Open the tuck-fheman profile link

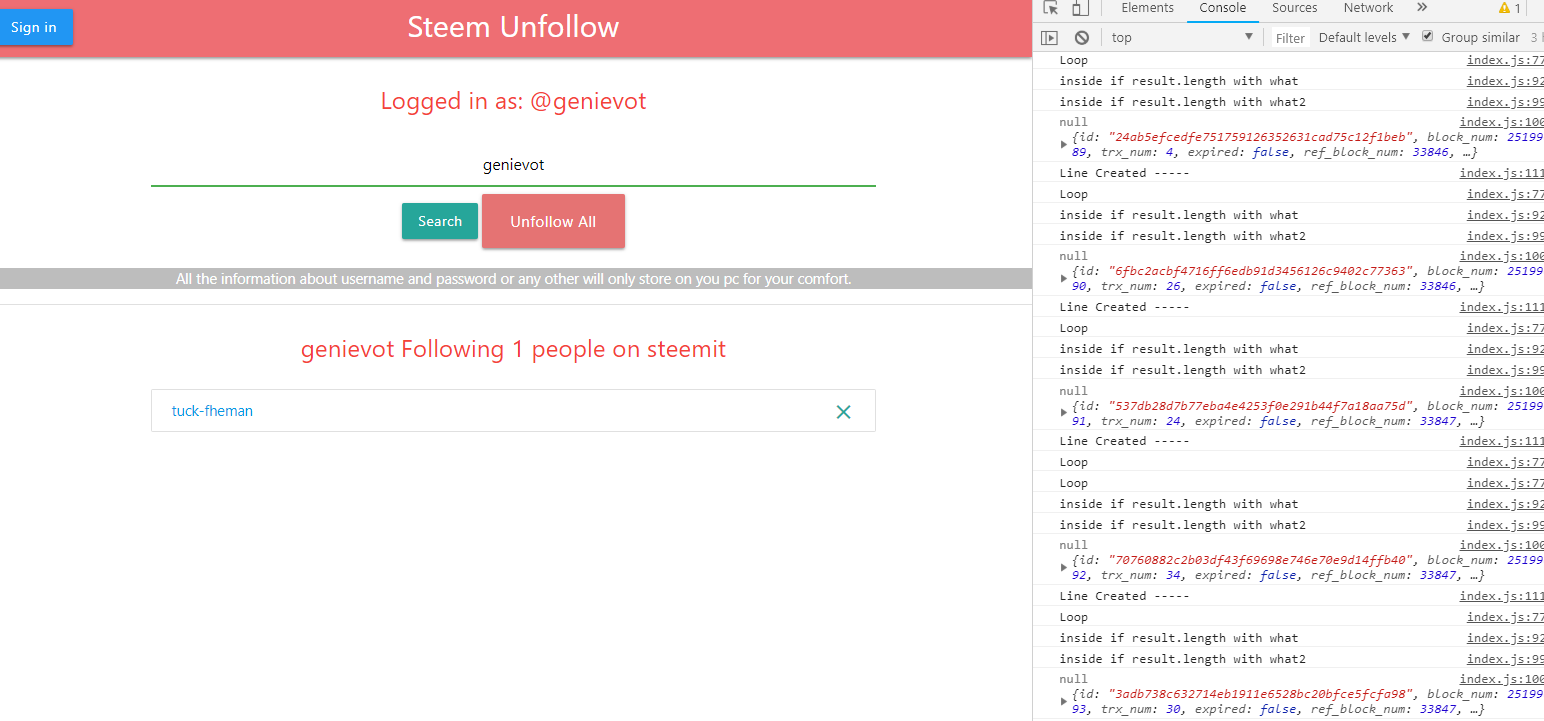tap(212, 411)
